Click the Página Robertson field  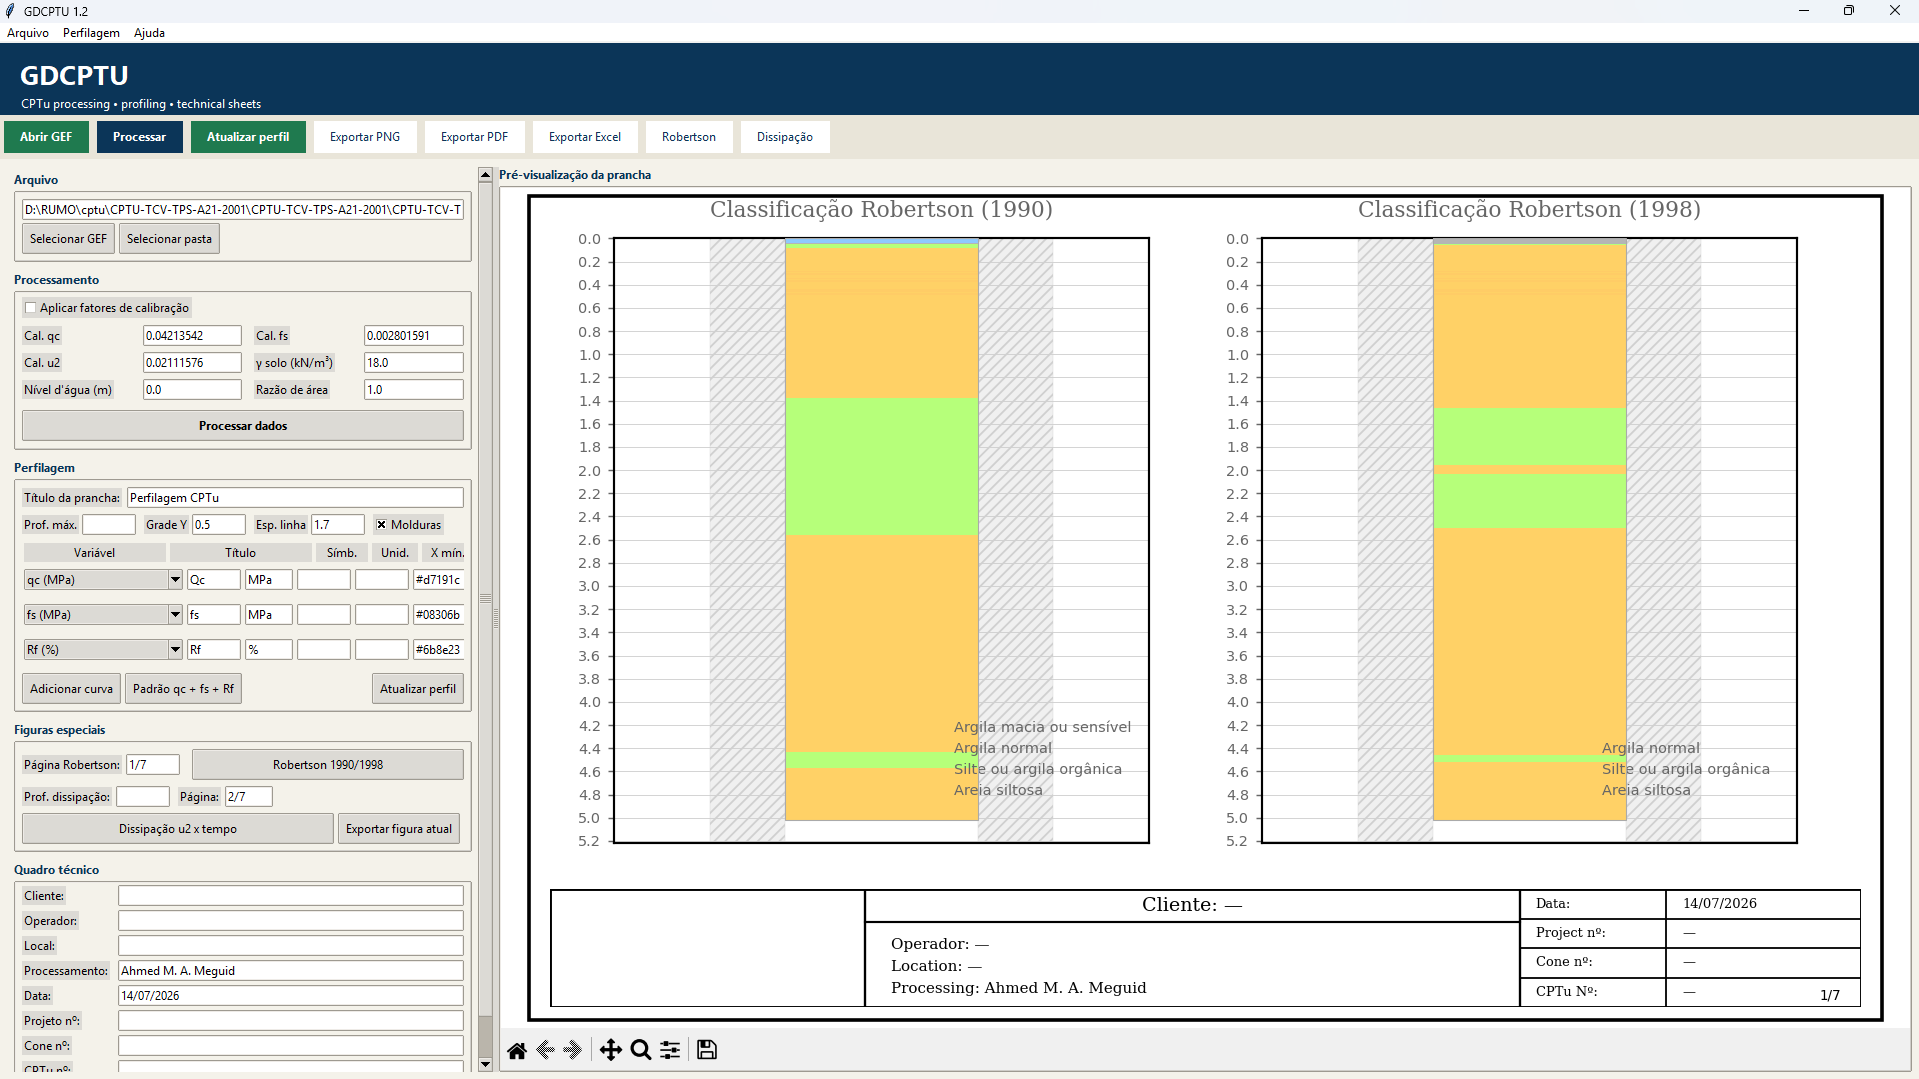[x=152, y=765]
